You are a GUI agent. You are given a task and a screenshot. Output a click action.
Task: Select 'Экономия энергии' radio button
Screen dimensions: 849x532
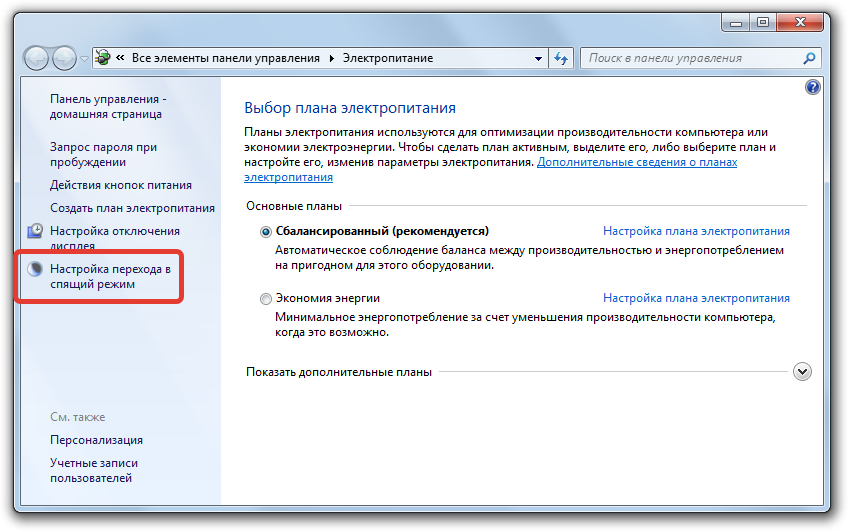pyautogui.click(x=265, y=299)
